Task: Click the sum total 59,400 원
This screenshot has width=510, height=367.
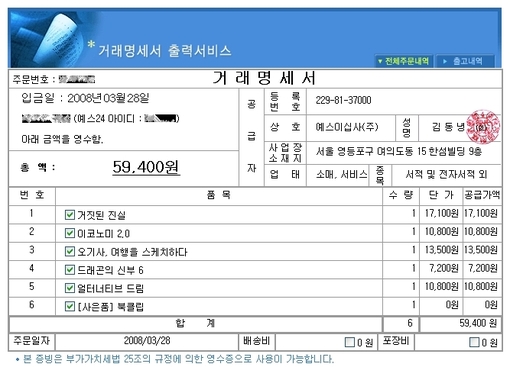Action: coord(478,323)
